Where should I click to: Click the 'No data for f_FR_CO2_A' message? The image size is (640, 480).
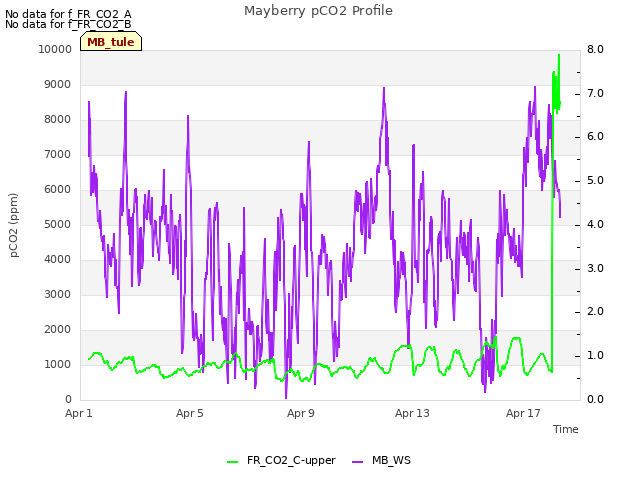coord(68,14)
